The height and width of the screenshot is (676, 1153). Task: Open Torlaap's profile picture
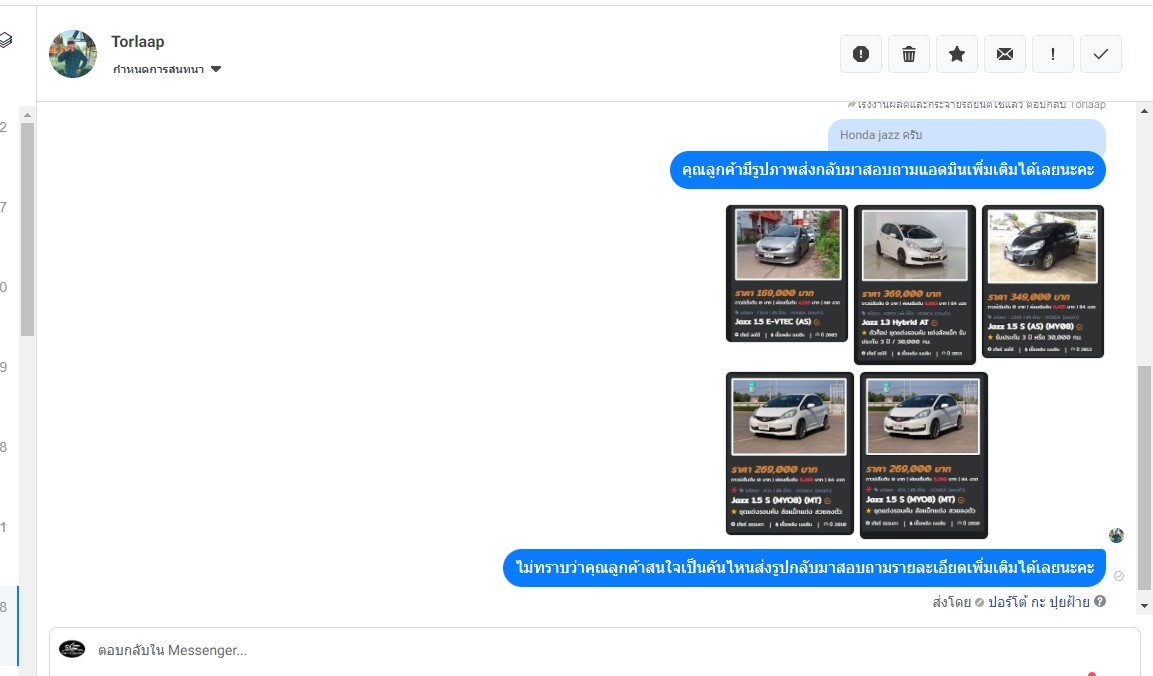73,54
